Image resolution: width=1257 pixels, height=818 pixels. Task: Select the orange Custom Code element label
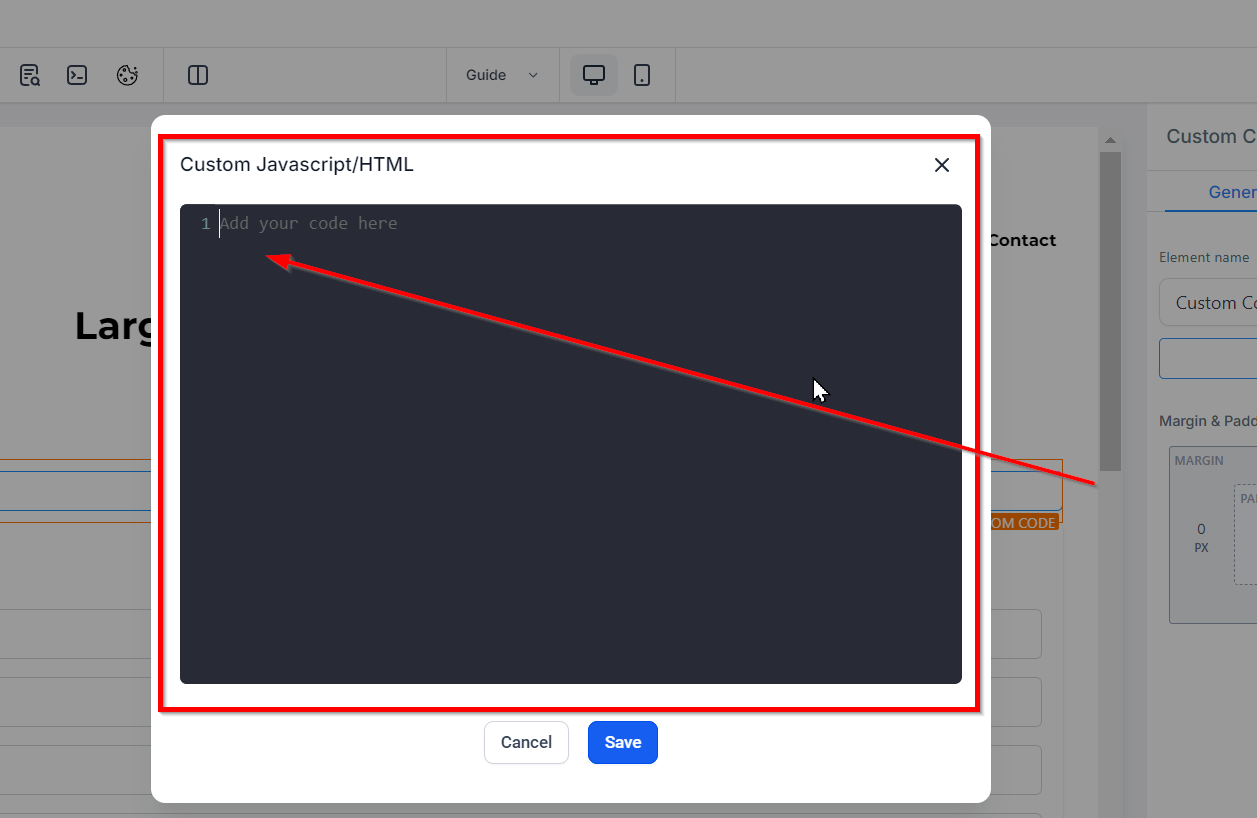click(1023, 523)
